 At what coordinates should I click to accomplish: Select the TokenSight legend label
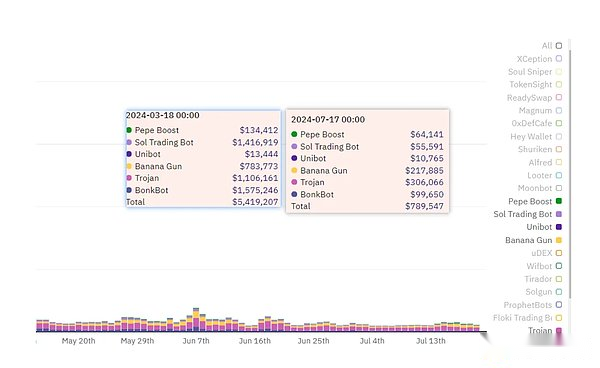530,85
